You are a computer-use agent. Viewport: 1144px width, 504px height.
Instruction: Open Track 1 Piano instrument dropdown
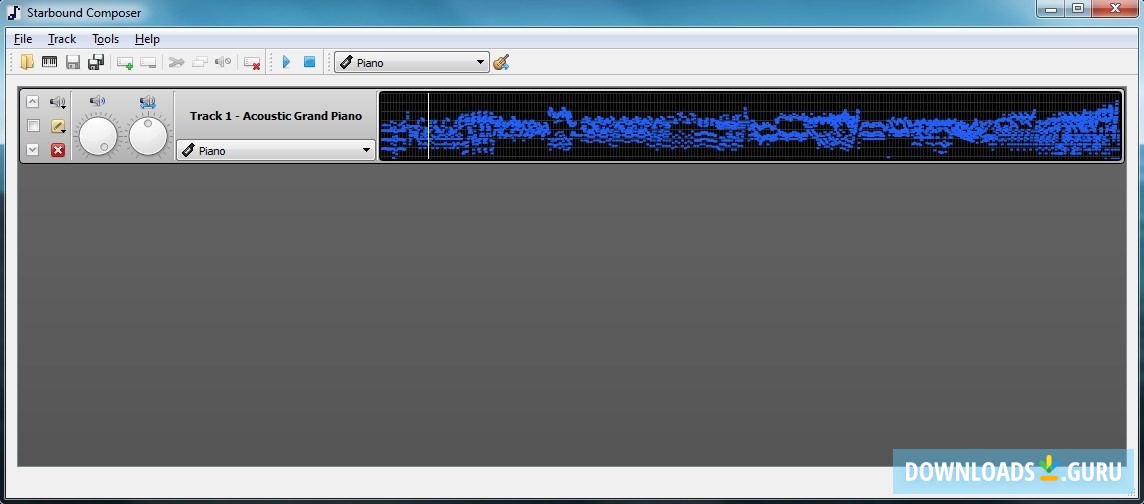(276, 150)
